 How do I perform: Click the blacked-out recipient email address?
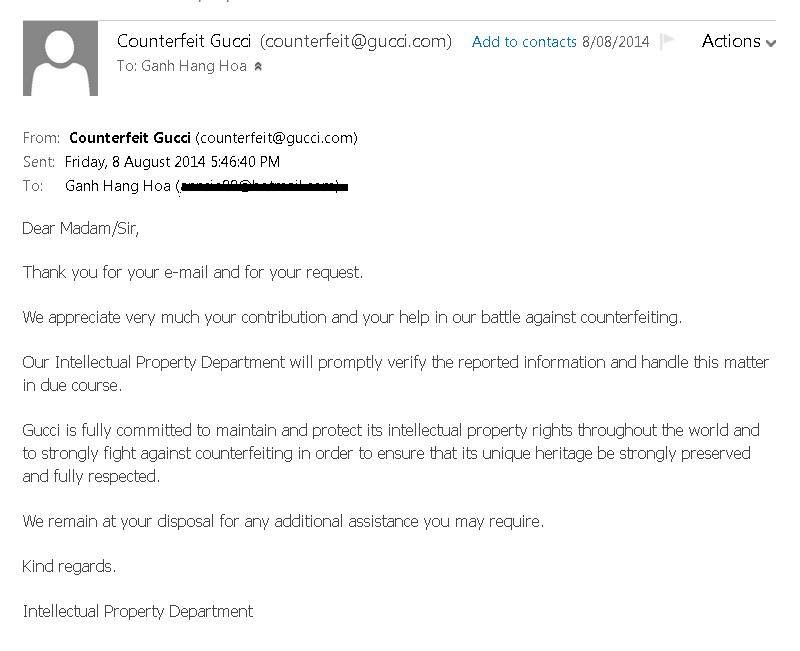[262, 186]
